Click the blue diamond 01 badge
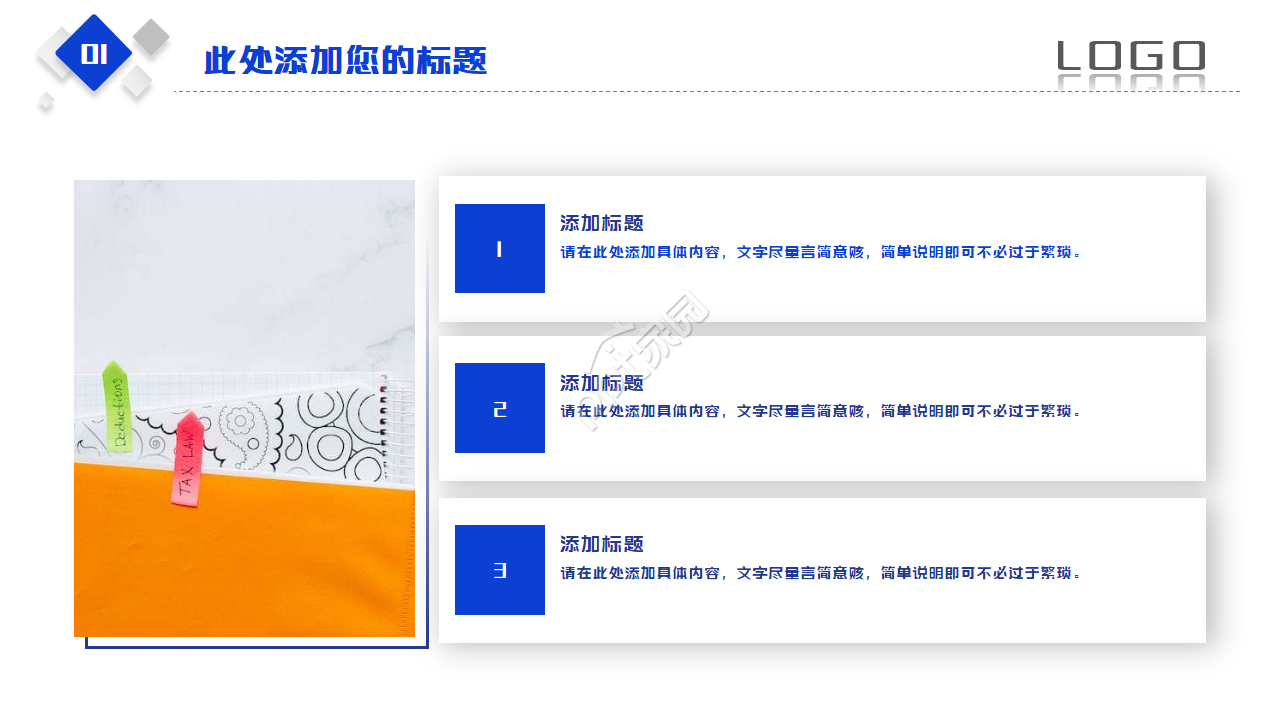 tap(94, 53)
